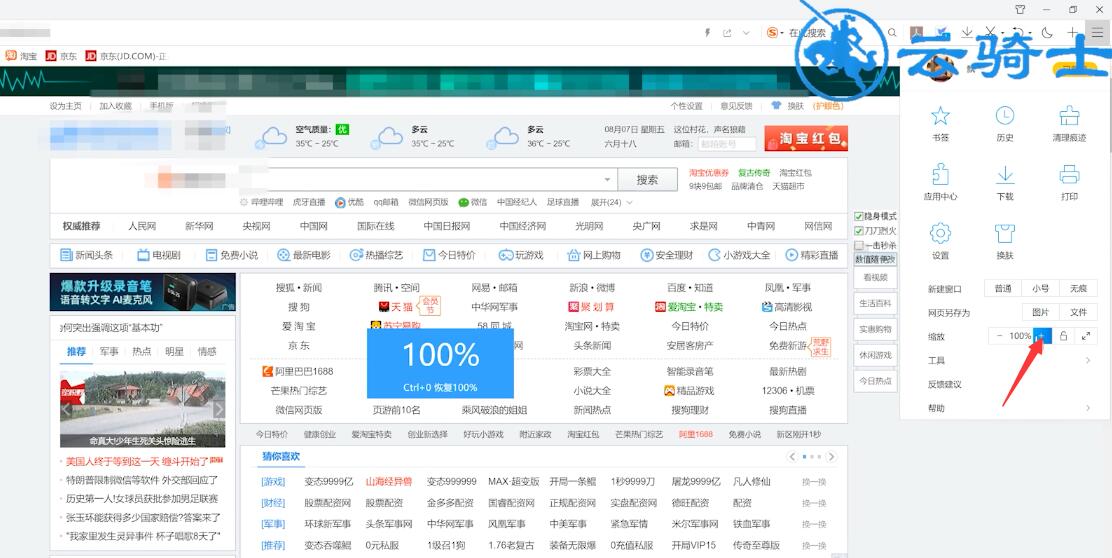Image resolution: width=1112 pixels, height=558 pixels.
Task: Switch to the 热点 news tab
Action: [142, 352]
